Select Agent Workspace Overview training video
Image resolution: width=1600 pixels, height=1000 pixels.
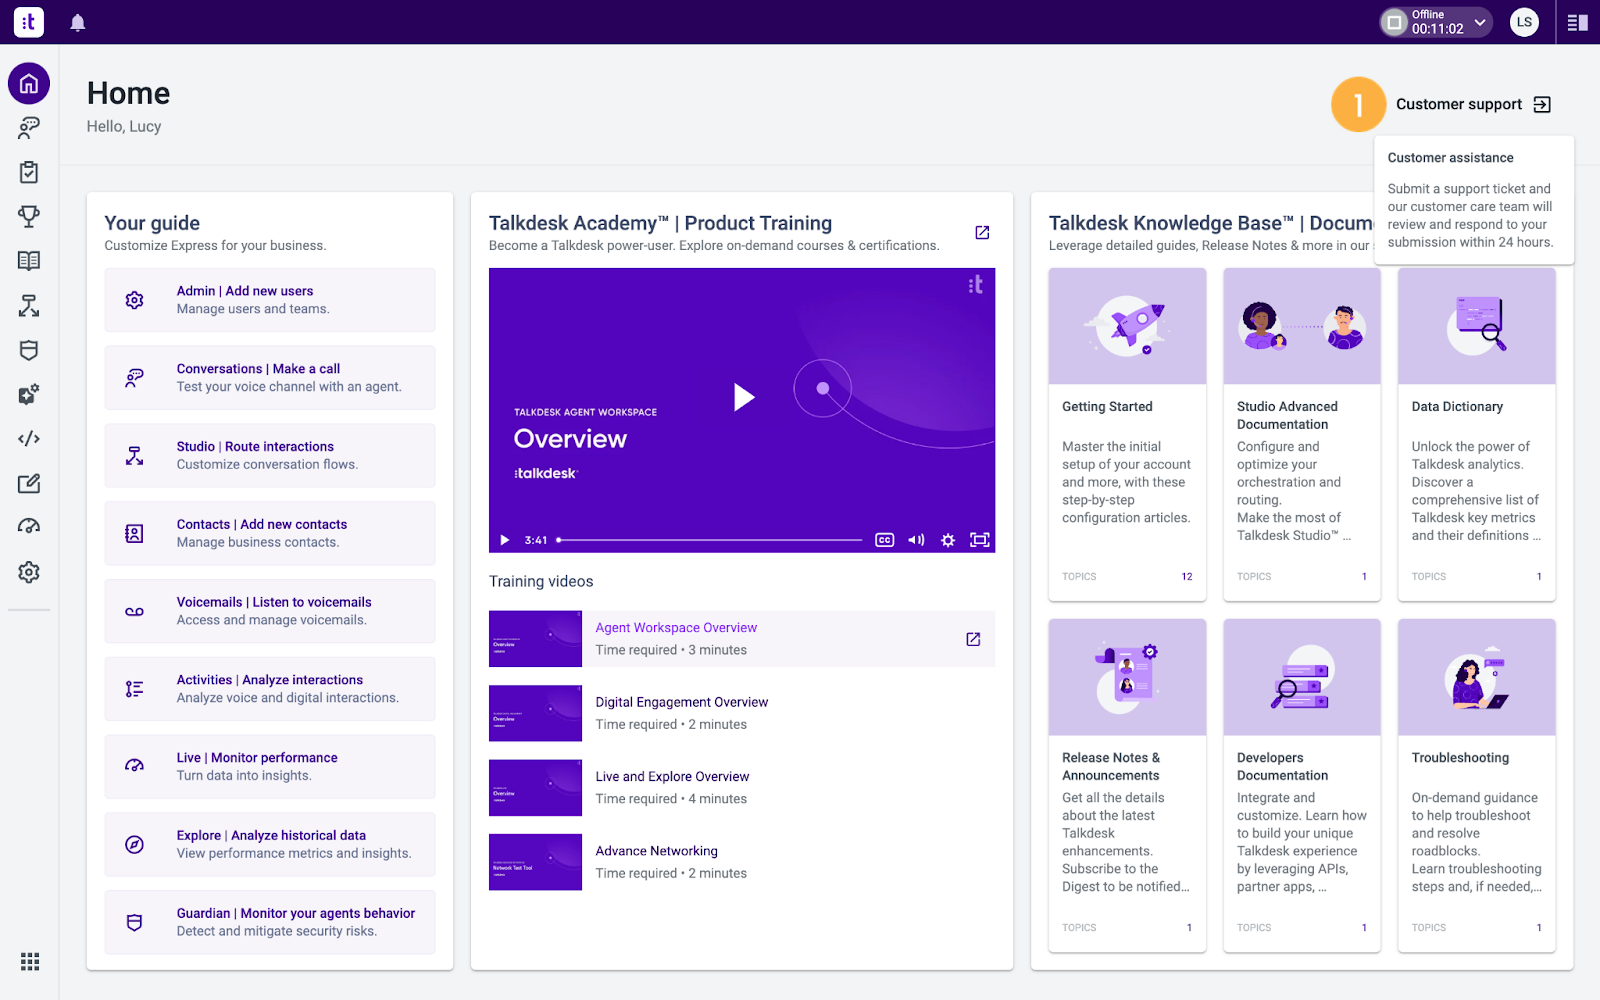(x=742, y=639)
